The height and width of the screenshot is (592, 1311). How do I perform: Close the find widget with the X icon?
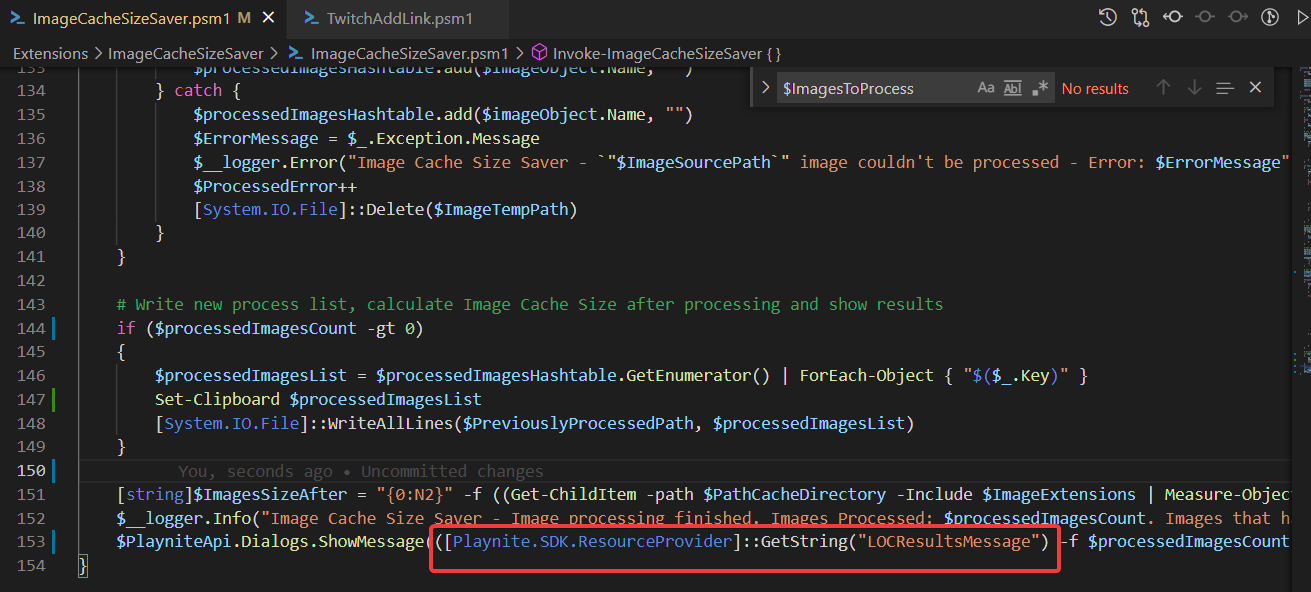pyautogui.click(x=1256, y=88)
